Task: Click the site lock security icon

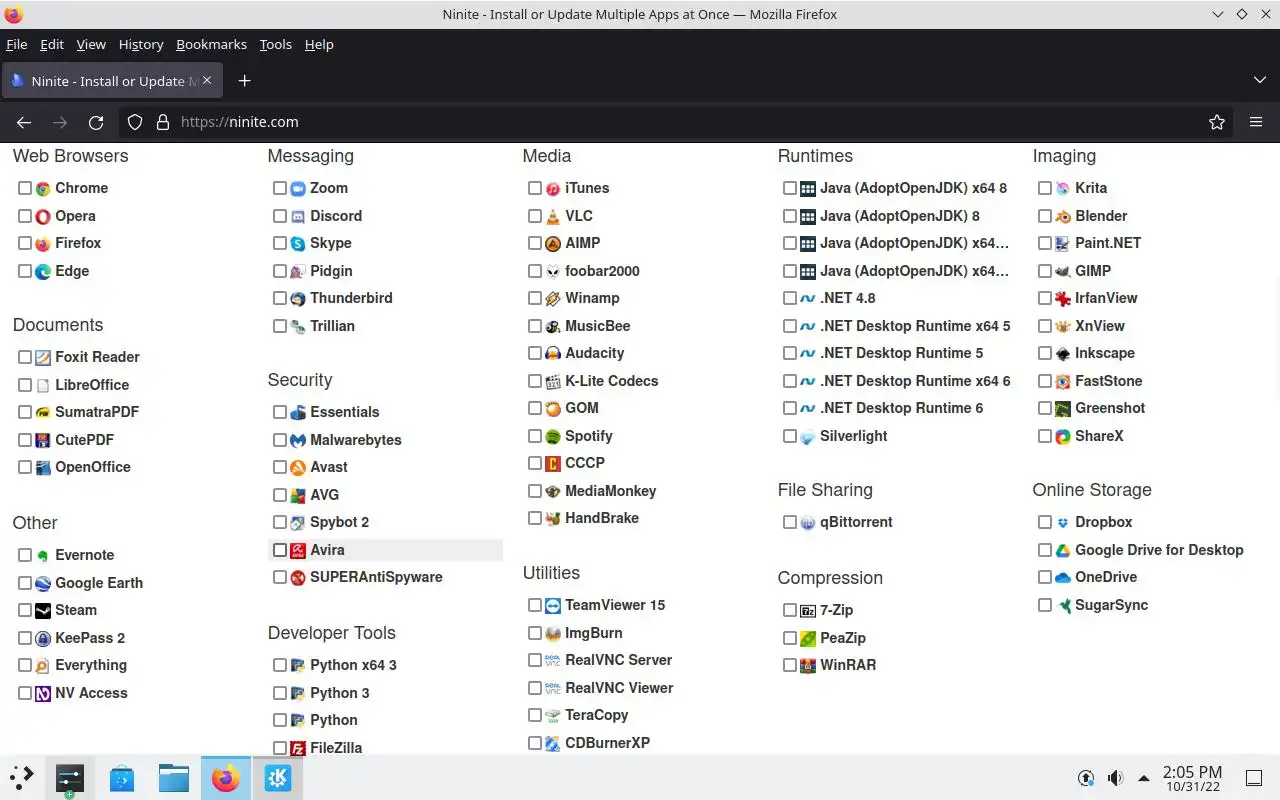Action: coord(163,122)
